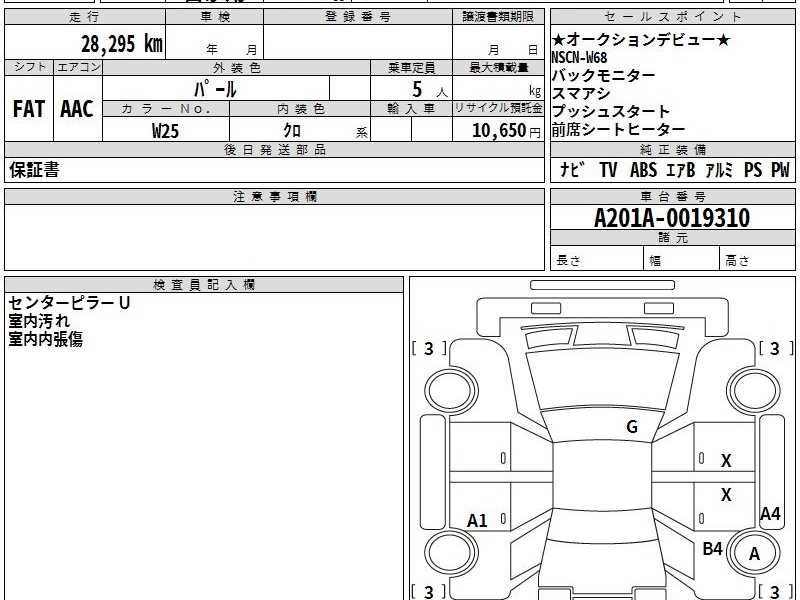Click the 譲渡書類期限 header cell
Viewport: 800px width, 600px height.
coord(498,17)
